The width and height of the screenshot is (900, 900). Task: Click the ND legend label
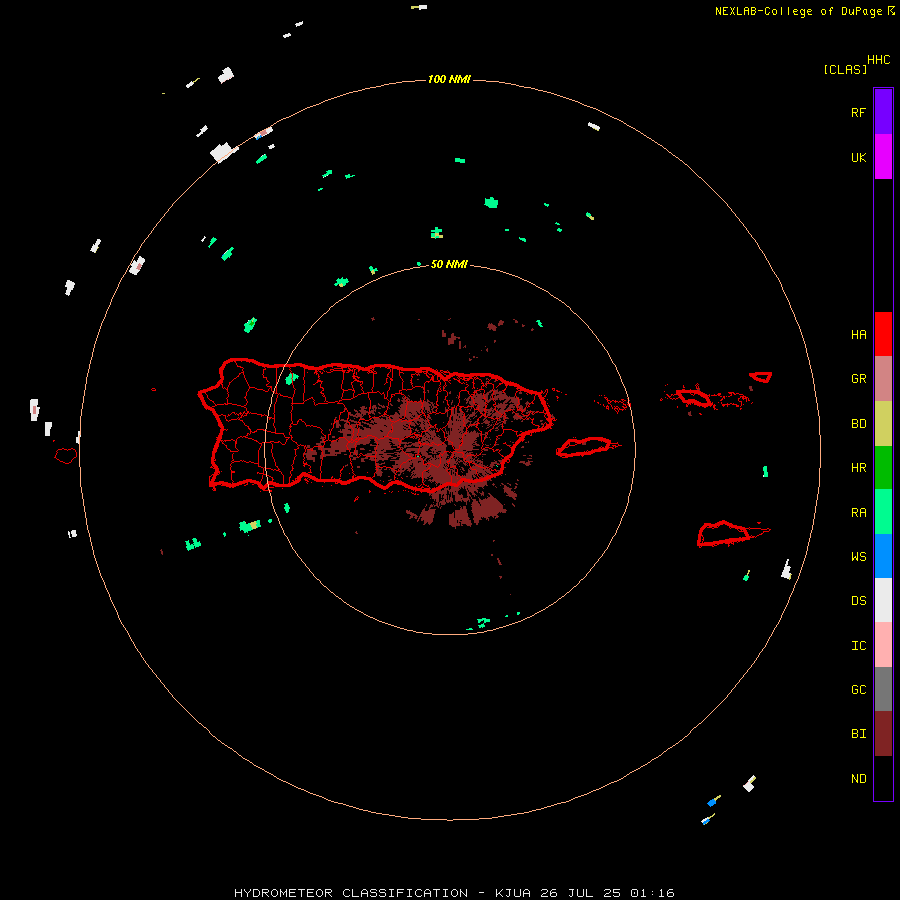[858, 779]
